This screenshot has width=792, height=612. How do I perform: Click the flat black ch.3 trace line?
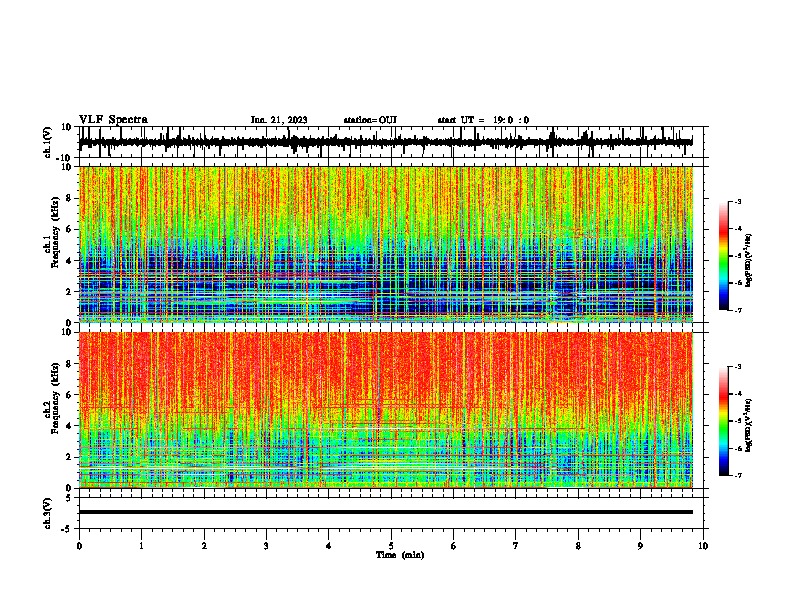pyautogui.click(x=385, y=512)
